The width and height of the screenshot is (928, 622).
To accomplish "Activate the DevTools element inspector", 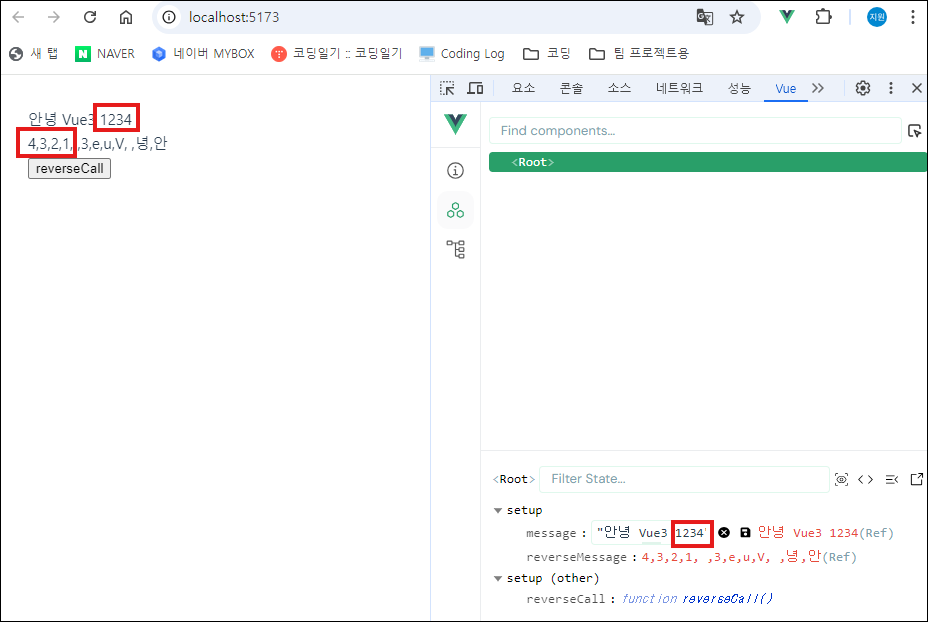I will [x=447, y=88].
